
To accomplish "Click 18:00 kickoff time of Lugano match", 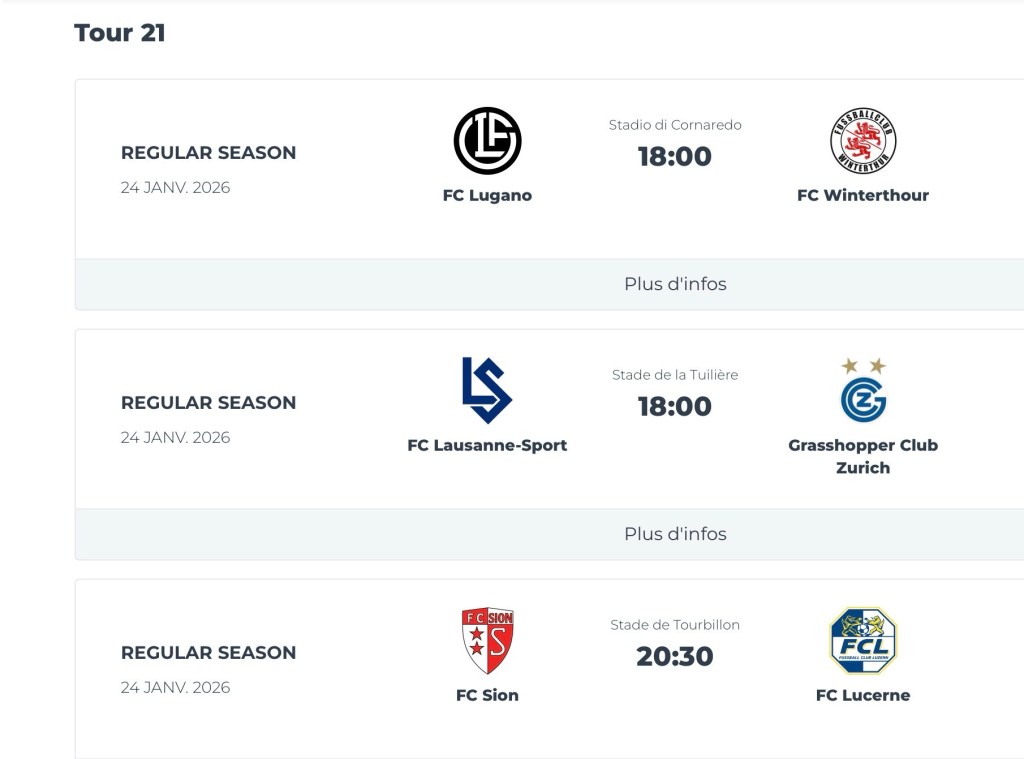I will (675, 157).
